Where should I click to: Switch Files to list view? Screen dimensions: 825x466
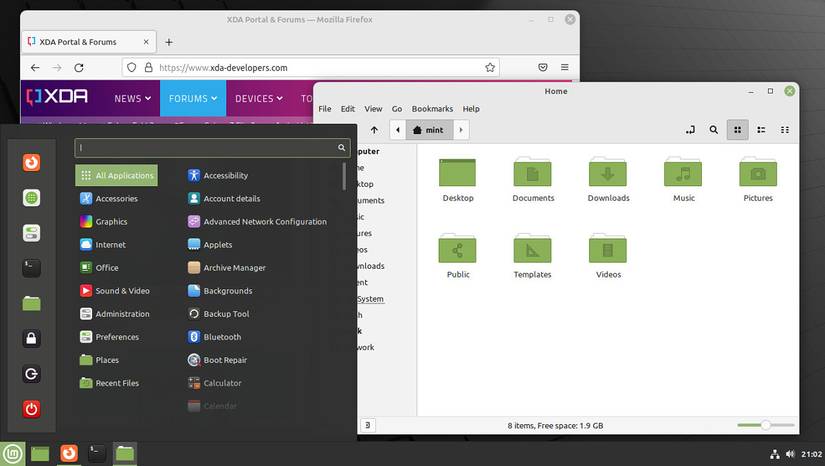[x=761, y=130]
